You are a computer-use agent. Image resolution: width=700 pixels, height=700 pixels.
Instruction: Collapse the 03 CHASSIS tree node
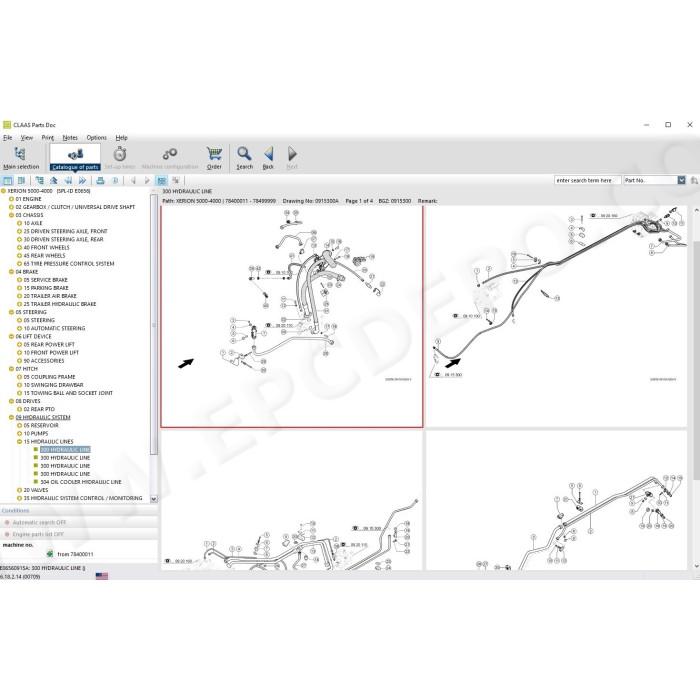12,215
